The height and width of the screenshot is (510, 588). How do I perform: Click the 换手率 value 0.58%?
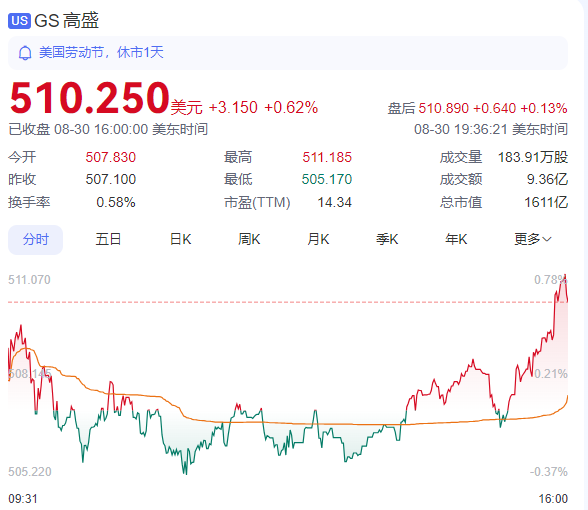coord(116,202)
